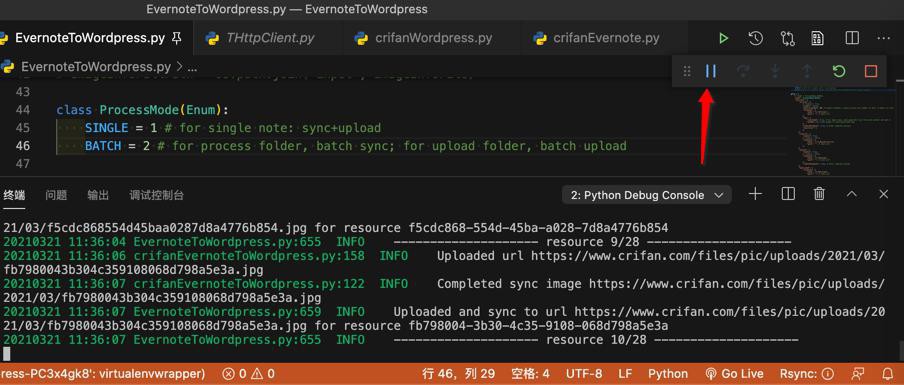Open the 调试控制台 panel tab
The width and height of the screenshot is (904, 385).
[156, 195]
